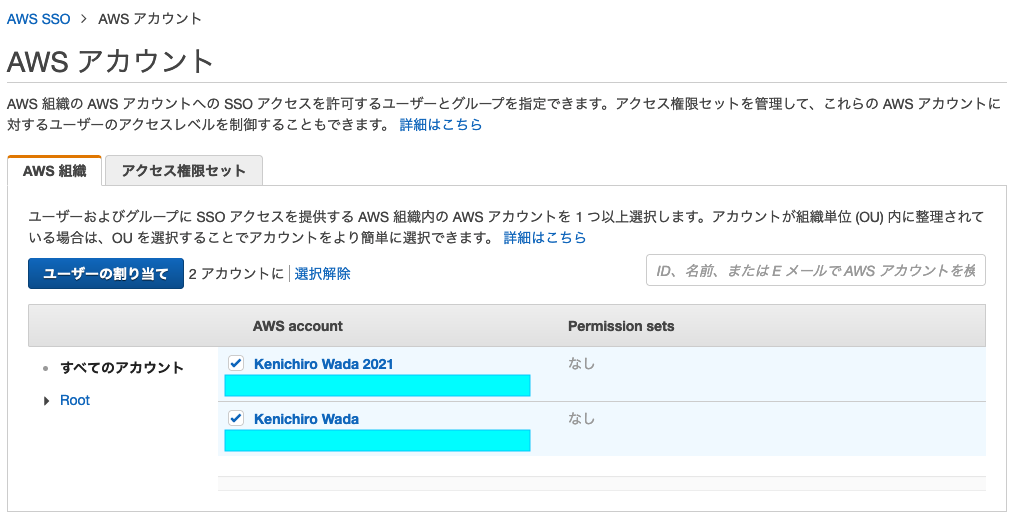Uncheck the Kenichiro Wada account checkbox
This screenshot has width=1021, height=526.
[x=236, y=419]
